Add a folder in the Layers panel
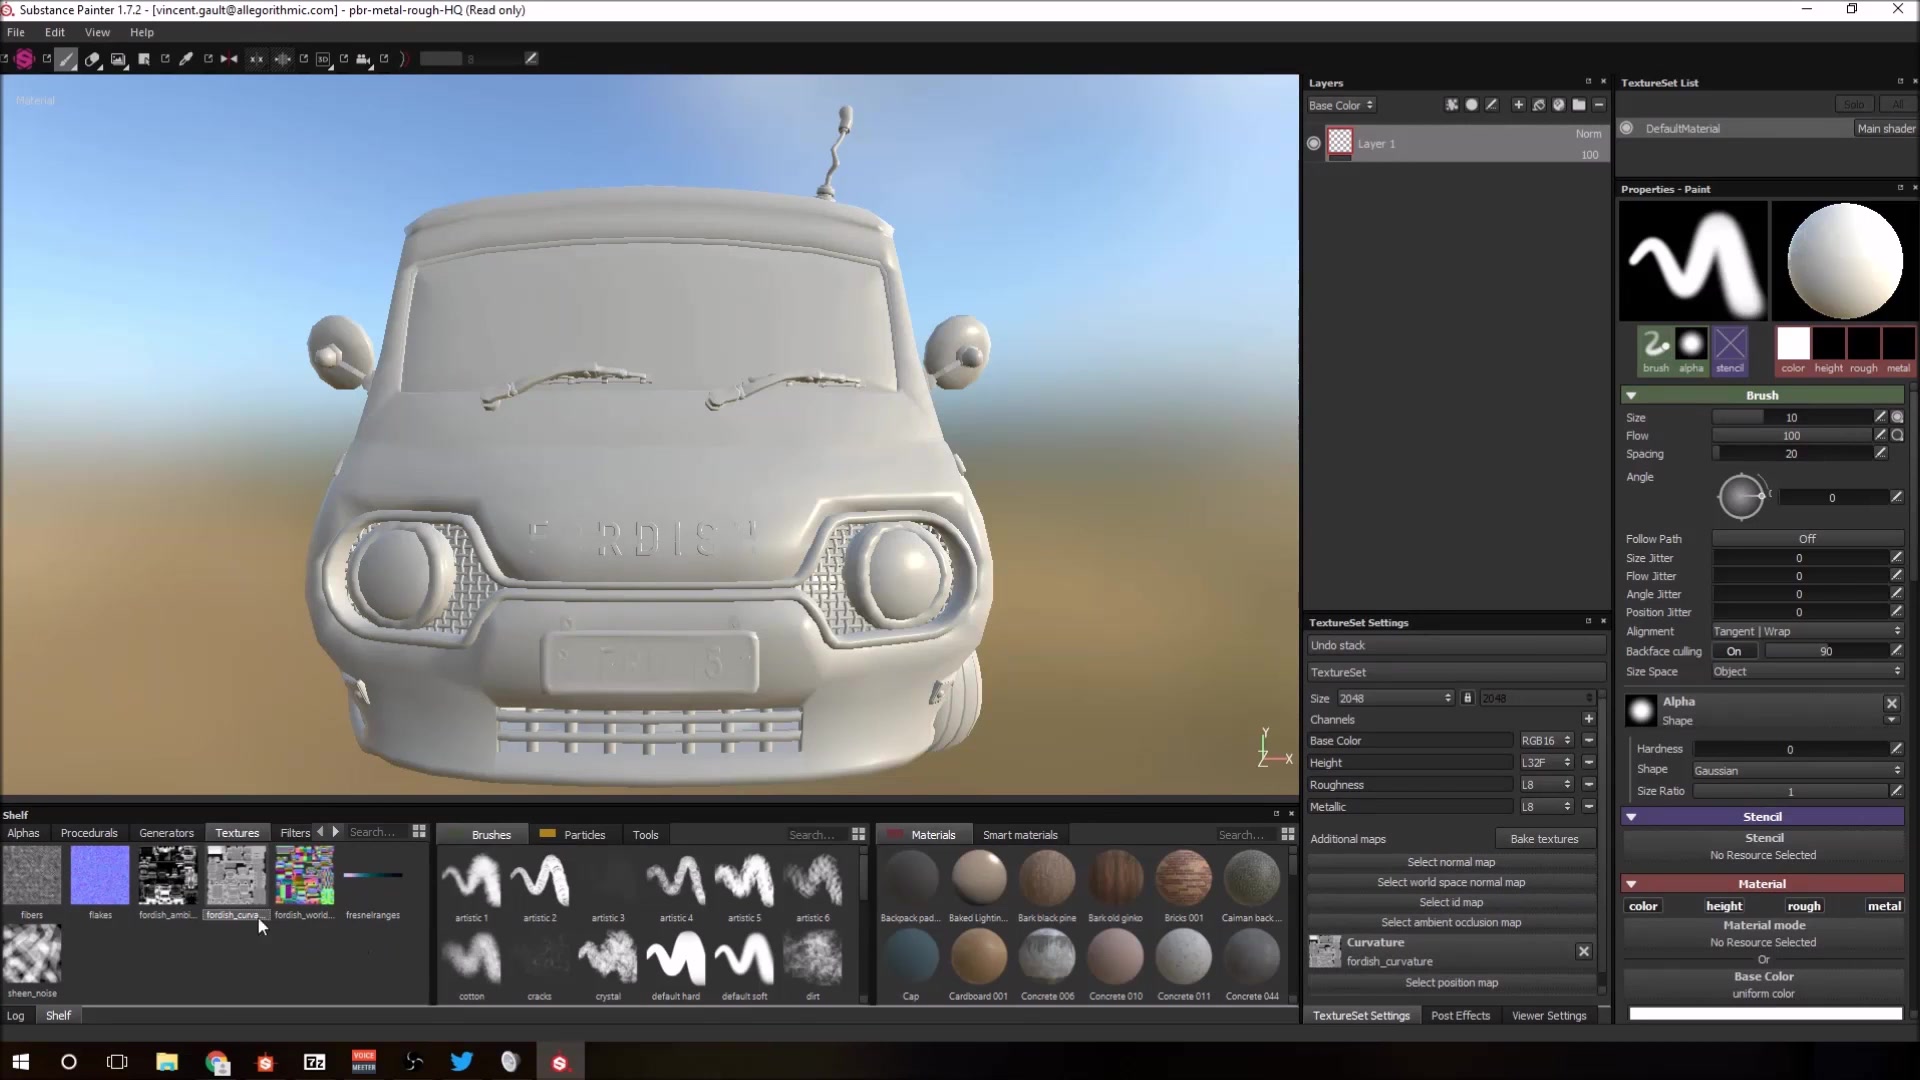The image size is (1920, 1080). tap(1578, 105)
